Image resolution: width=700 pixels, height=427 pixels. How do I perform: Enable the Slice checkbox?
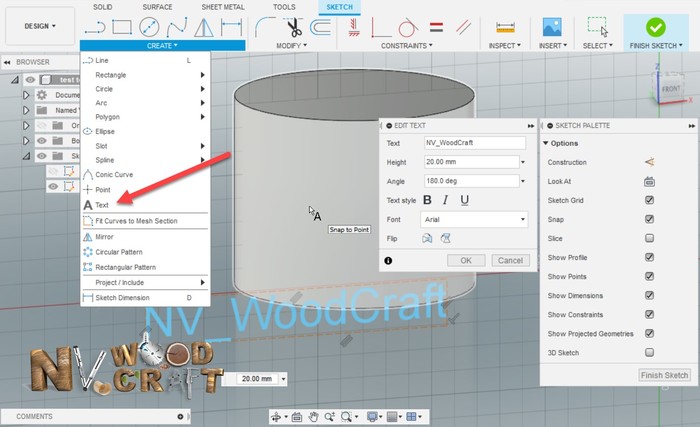tap(649, 238)
